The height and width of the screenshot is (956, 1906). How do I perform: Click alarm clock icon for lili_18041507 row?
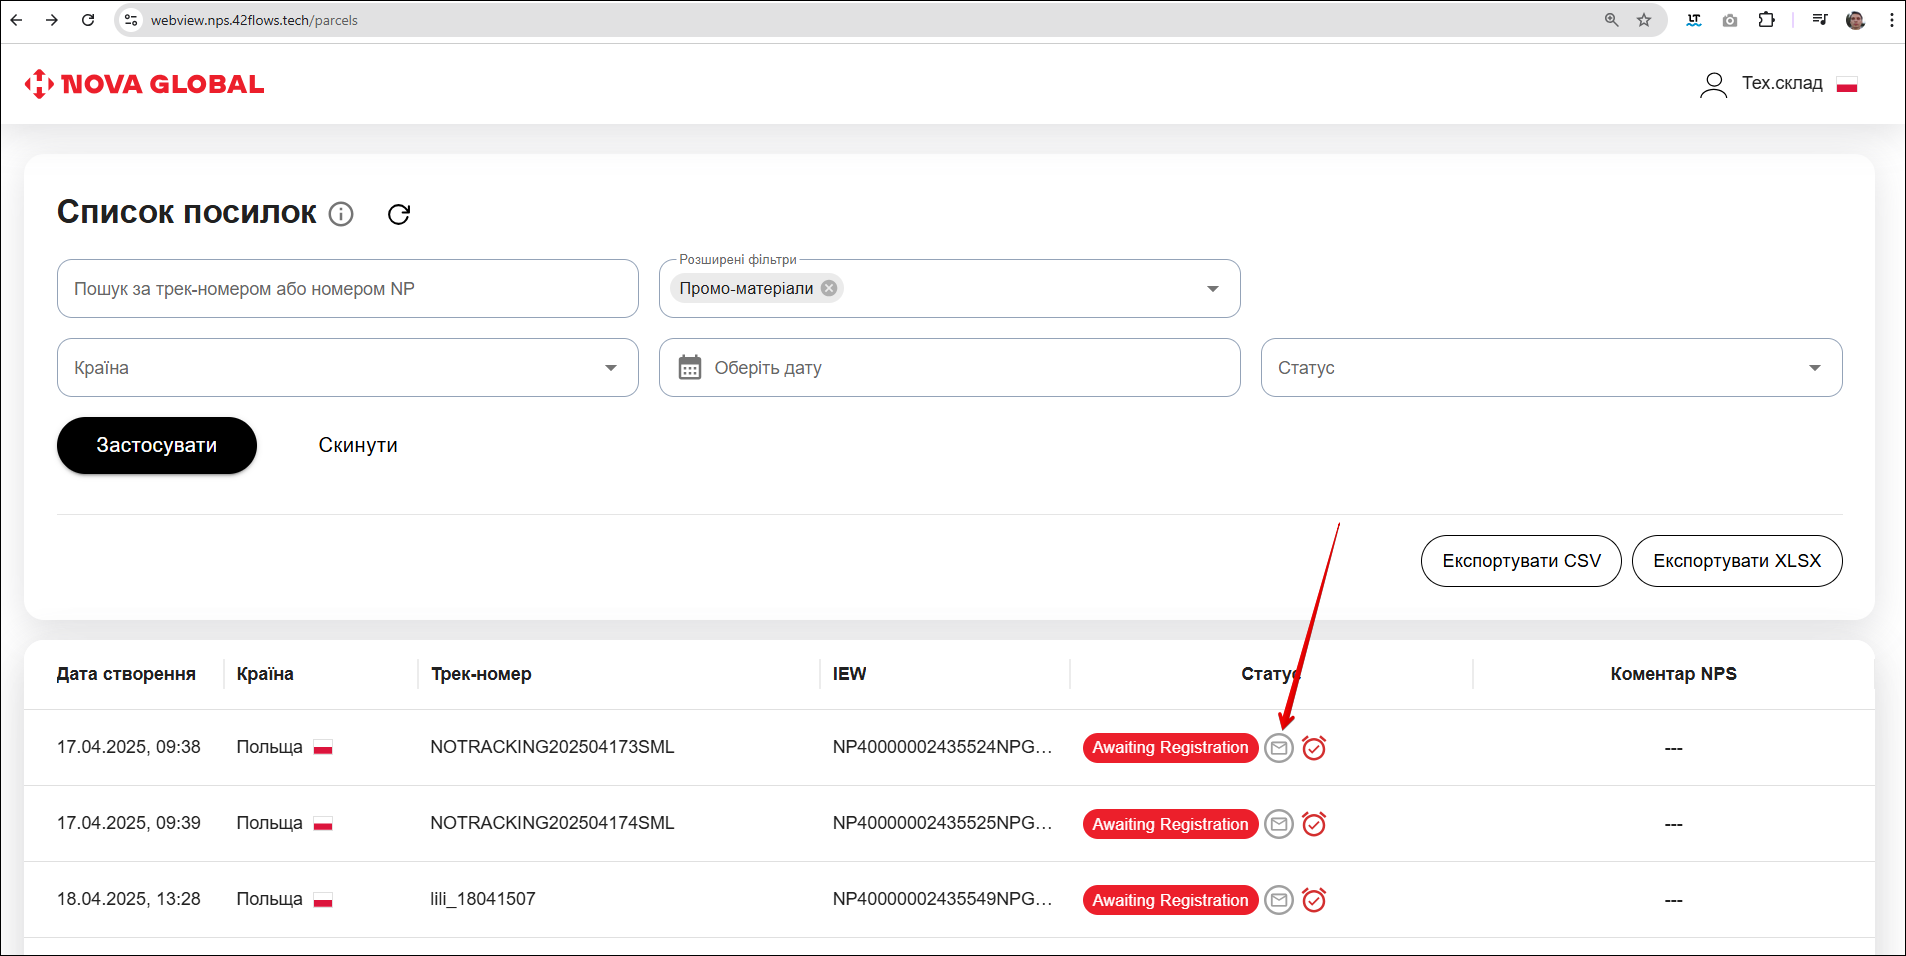[1314, 900]
